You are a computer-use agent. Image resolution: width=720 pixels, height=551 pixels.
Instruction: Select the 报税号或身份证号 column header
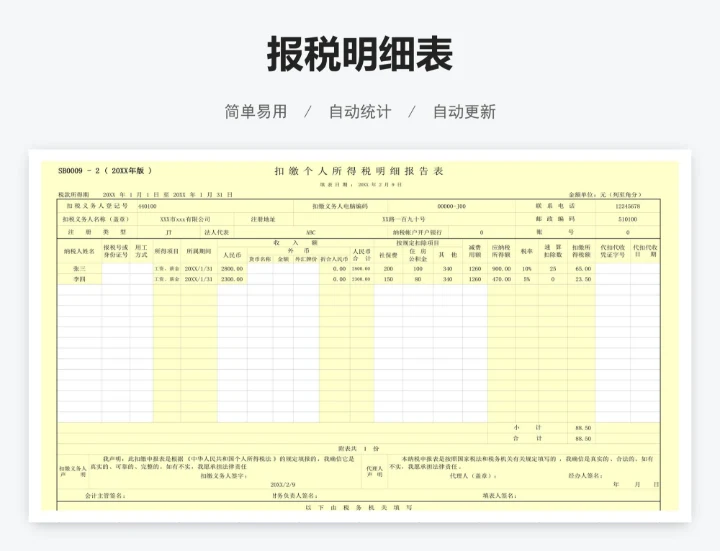point(116,251)
